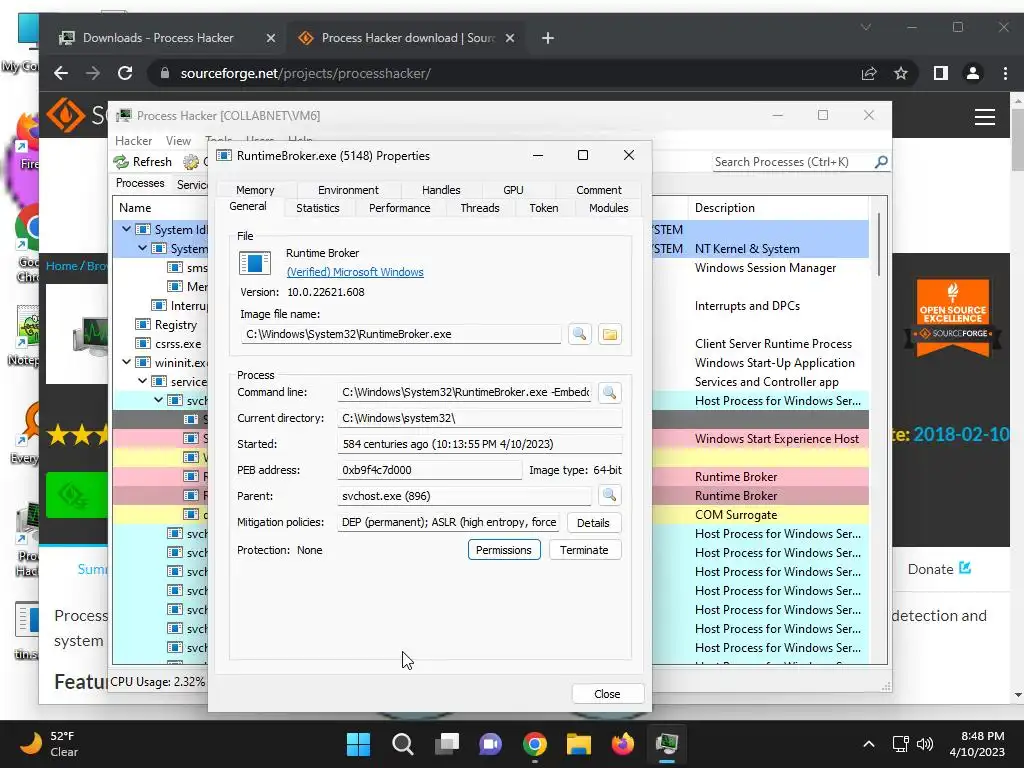1024x768 pixels.
Task: Open browser side panel icon
Action: (x=940, y=73)
